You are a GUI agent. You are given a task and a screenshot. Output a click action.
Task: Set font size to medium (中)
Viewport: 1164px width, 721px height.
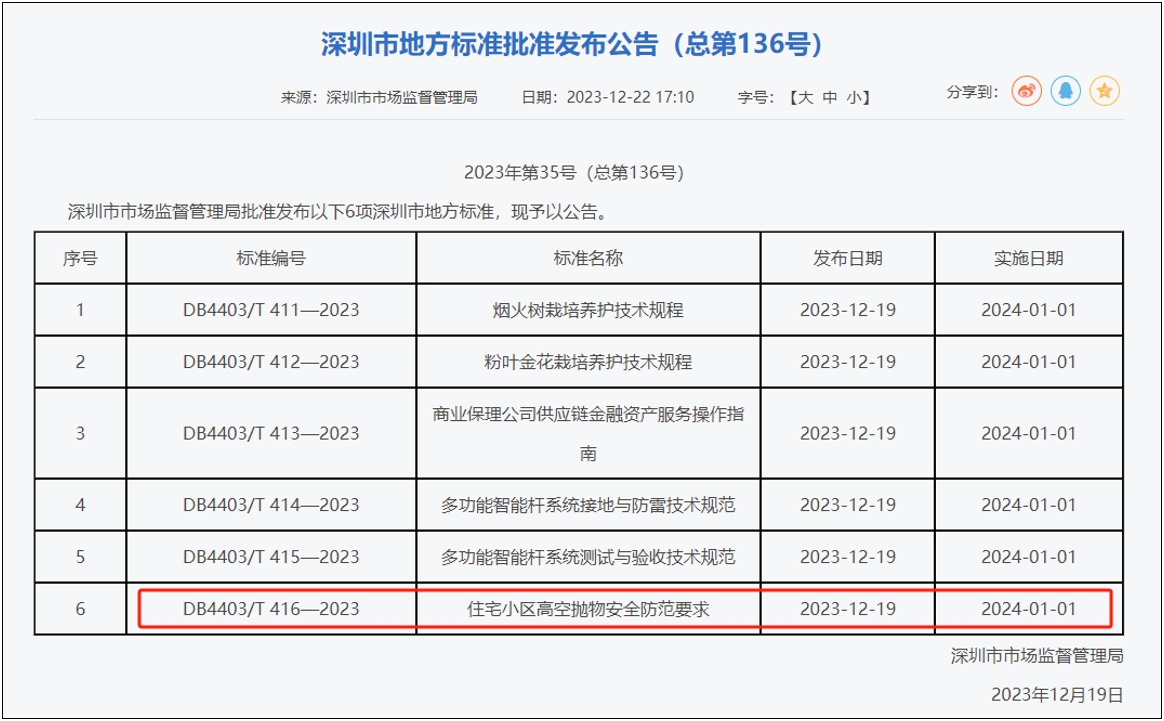pyautogui.click(x=830, y=97)
